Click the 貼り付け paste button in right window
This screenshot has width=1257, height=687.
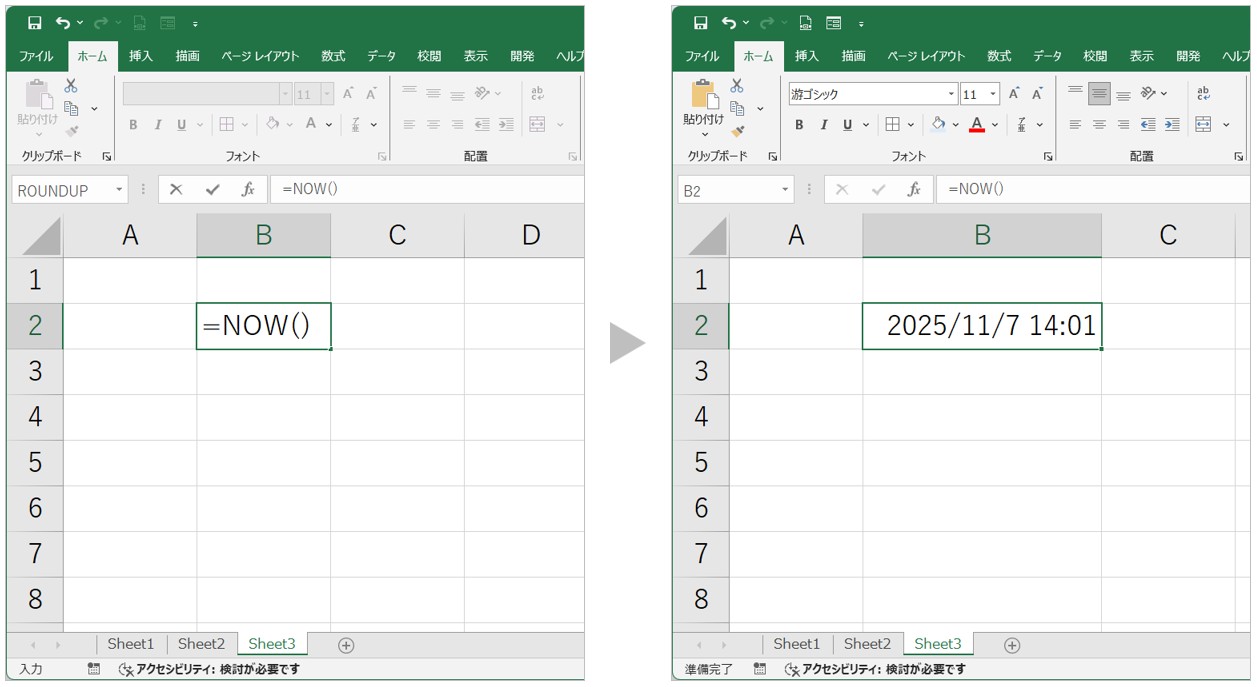coord(703,107)
